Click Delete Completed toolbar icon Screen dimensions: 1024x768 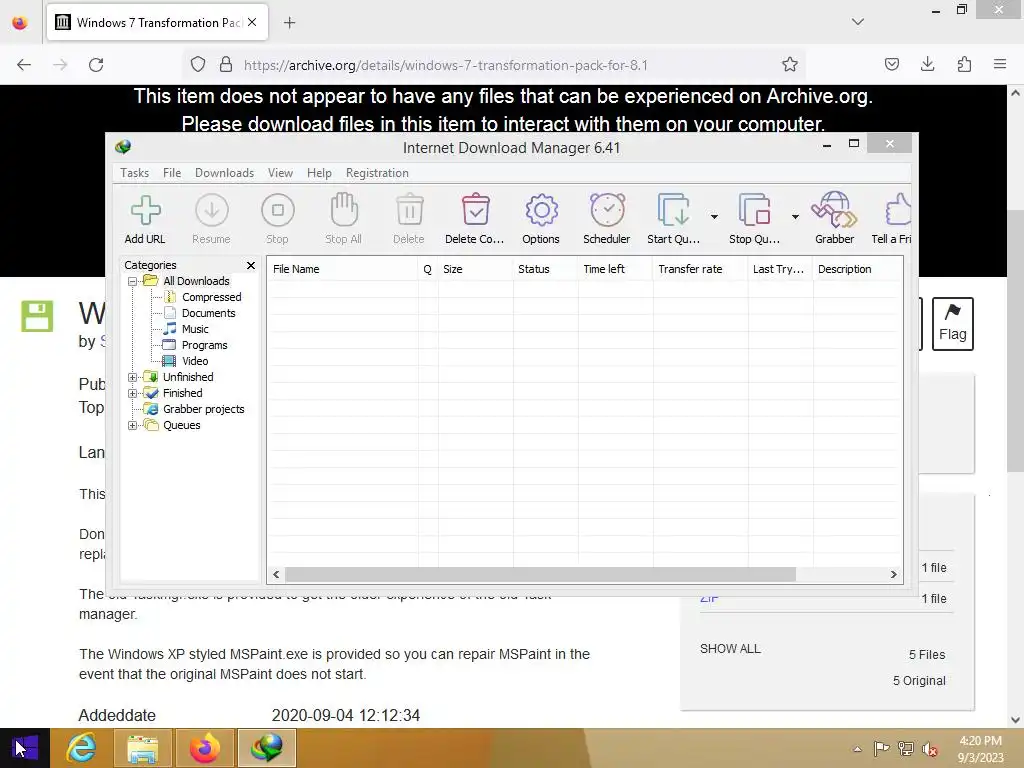(x=475, y=219)
